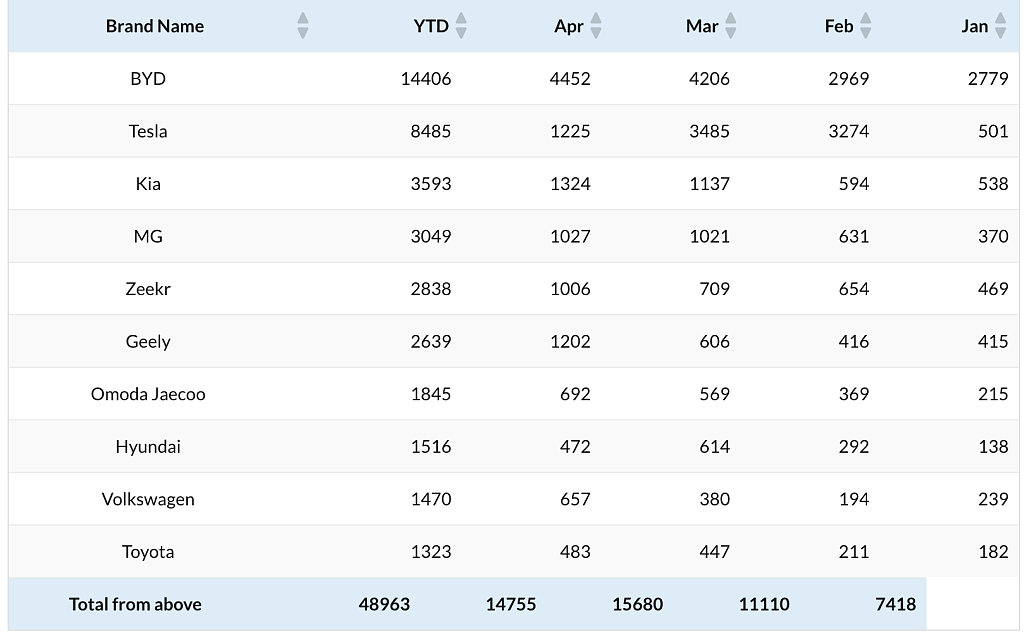Click the Jan column sort arrows

pyautogui.click(x=1000, y=26)
